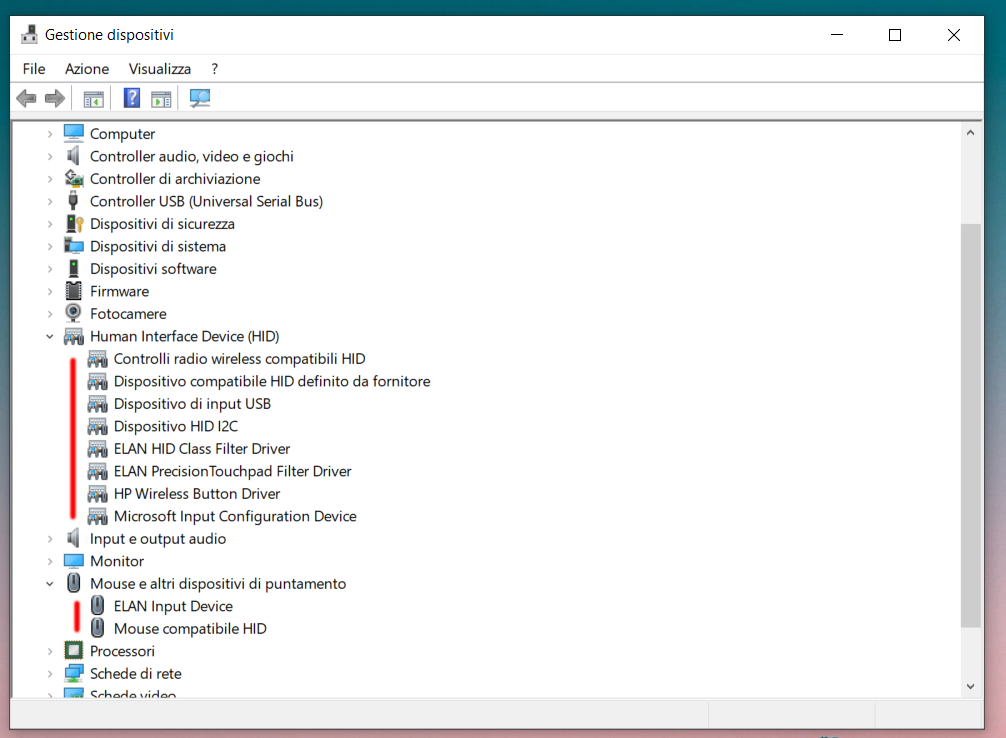
Task: Expand Controller di archiviazione node
Action: point(50,179)
